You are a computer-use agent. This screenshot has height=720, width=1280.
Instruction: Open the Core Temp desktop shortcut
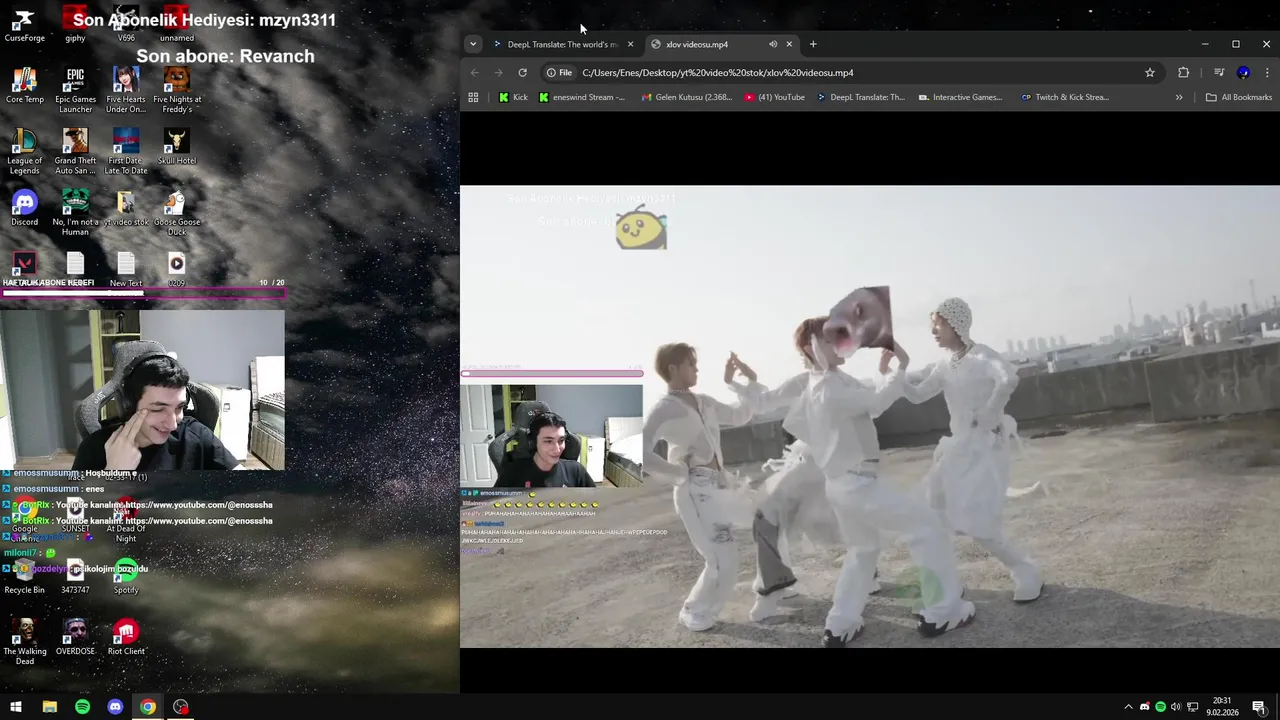pyautogui.click(x=24, y=86)
